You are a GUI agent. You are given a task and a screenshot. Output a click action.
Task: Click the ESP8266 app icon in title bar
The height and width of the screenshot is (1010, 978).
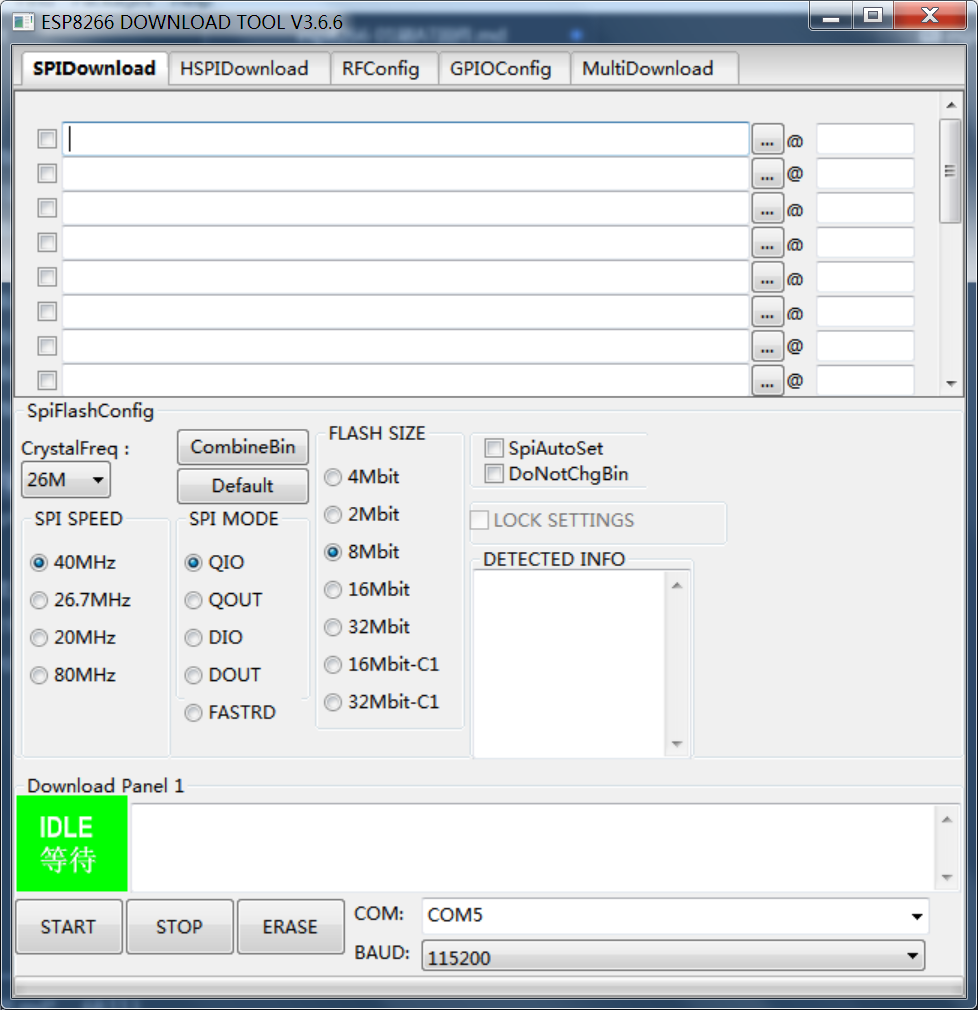coord(23,22)
